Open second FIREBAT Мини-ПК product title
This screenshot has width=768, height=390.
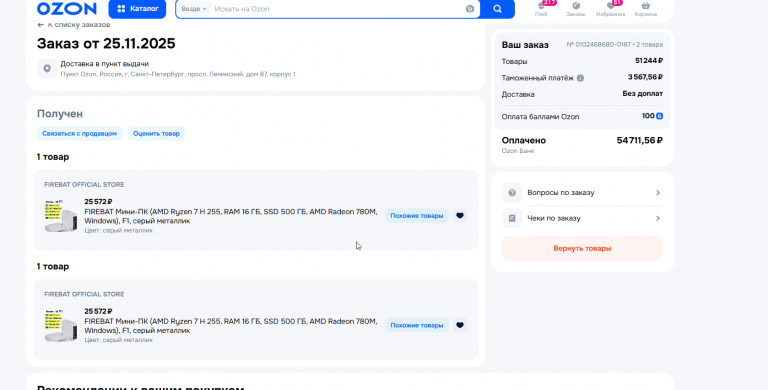coord(231,326)
